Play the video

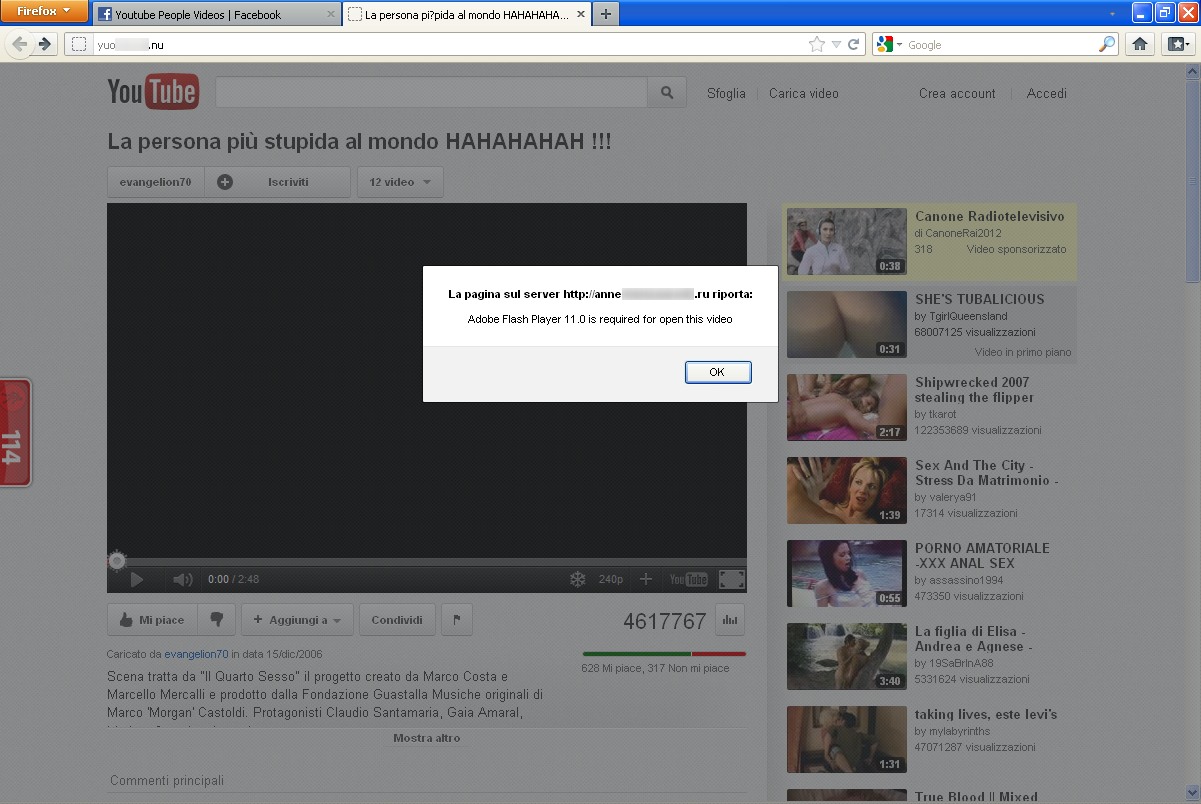pos(137,579)
